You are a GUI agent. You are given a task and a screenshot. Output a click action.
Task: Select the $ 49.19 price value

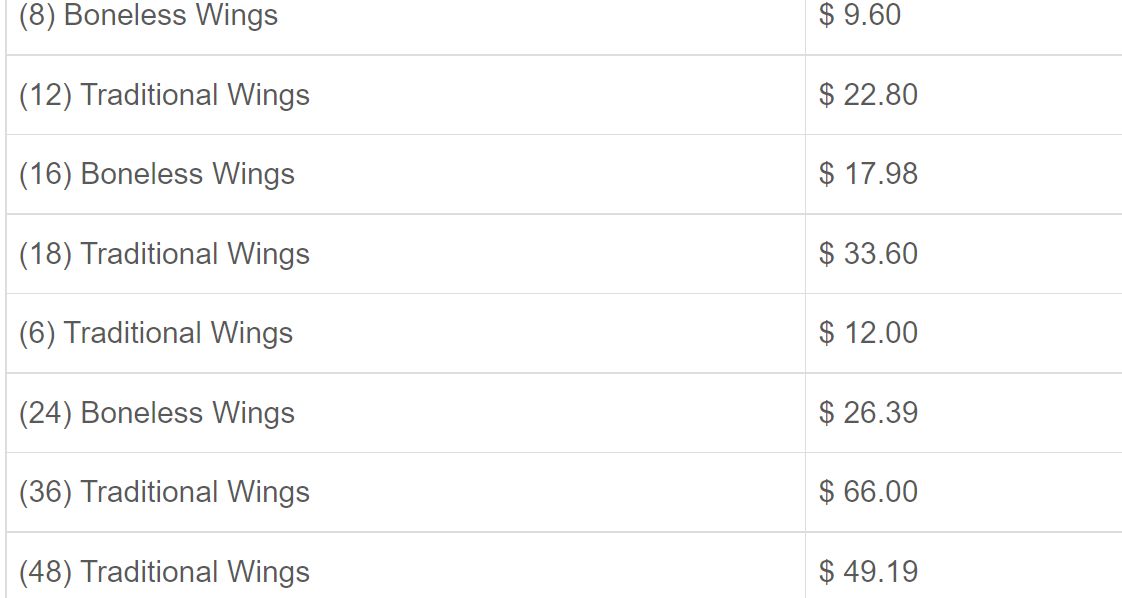(x=868, y=572)
